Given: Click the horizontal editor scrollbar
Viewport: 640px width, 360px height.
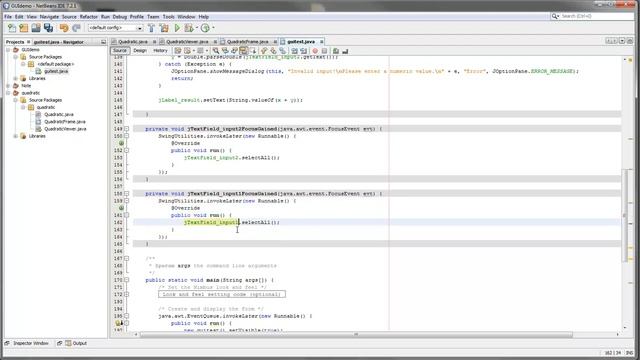Looking at the screenshot, I should pyautogui.click(x=356, y=334).
